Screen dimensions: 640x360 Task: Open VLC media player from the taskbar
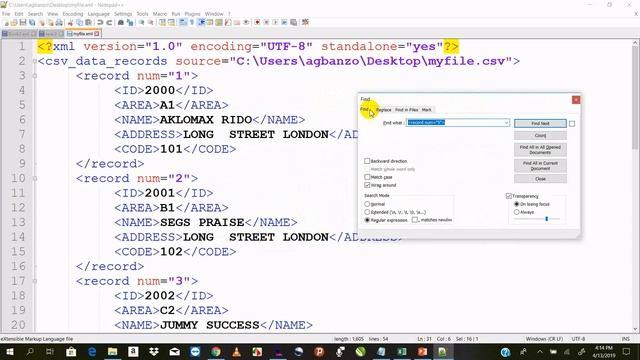[x=237, y=351]
